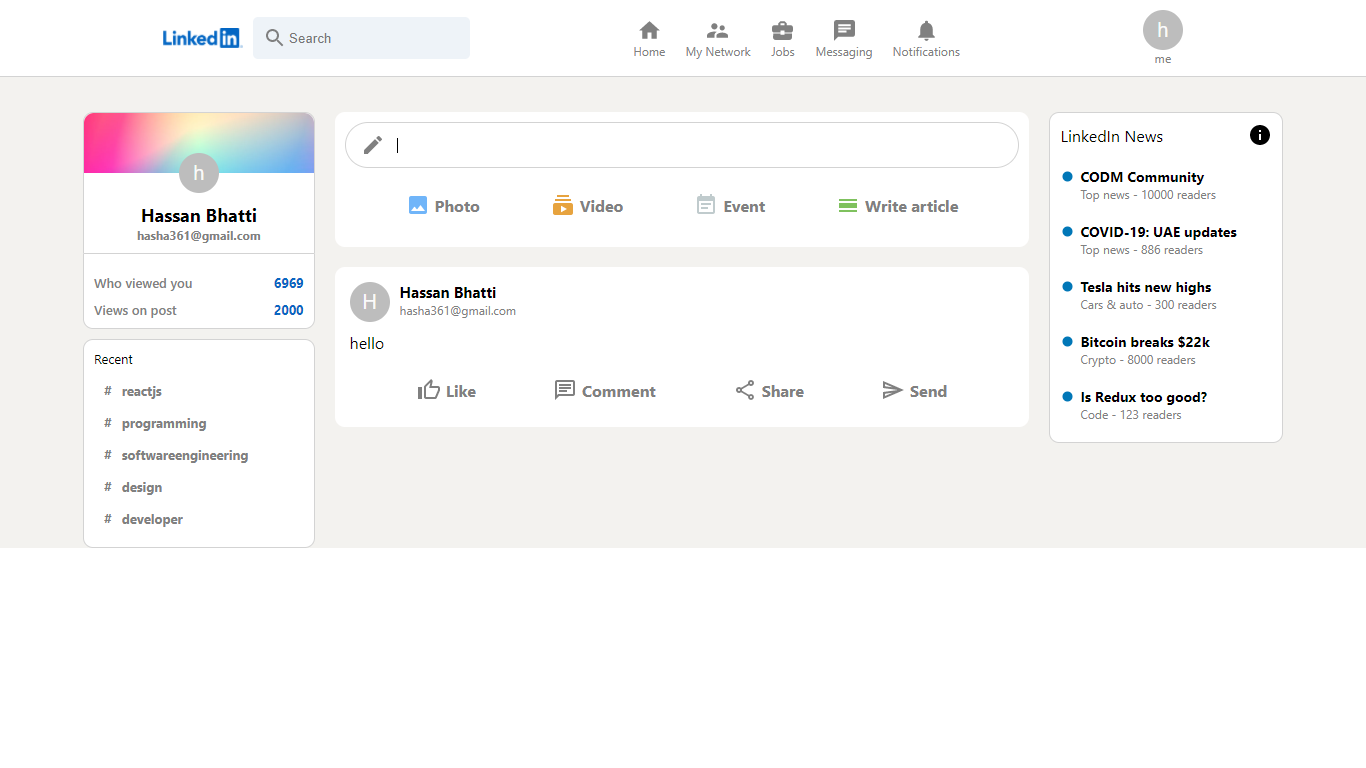This screenshot has width=1366, height=768.
Task: Like the 'hello' post
Action: click(447, 391)
